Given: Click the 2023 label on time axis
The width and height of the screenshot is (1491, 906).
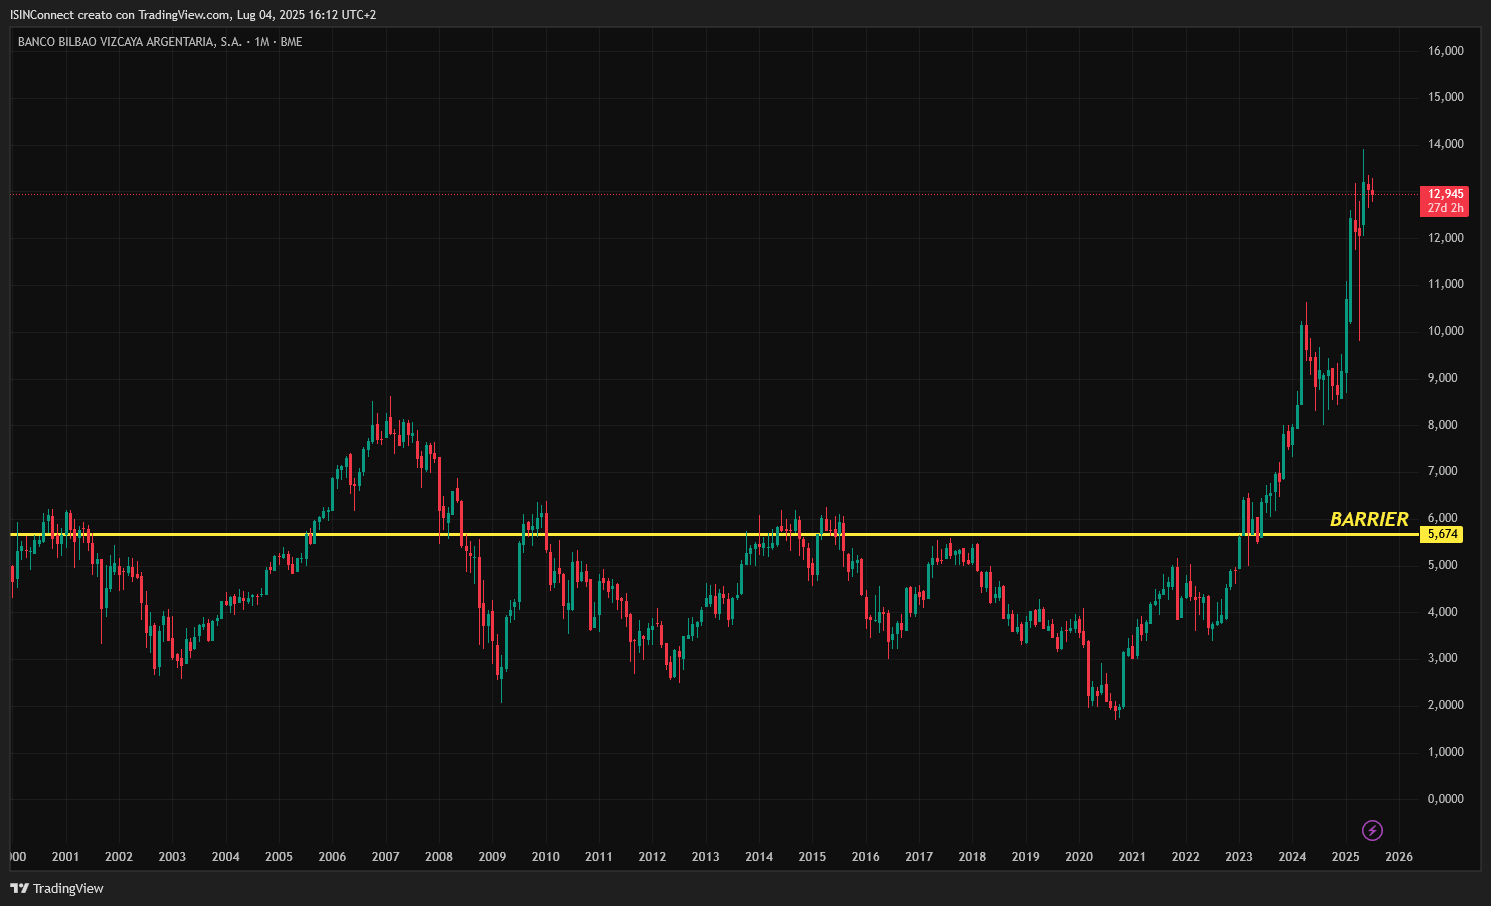Looking at the screenshot, I should click(1239, 857).
